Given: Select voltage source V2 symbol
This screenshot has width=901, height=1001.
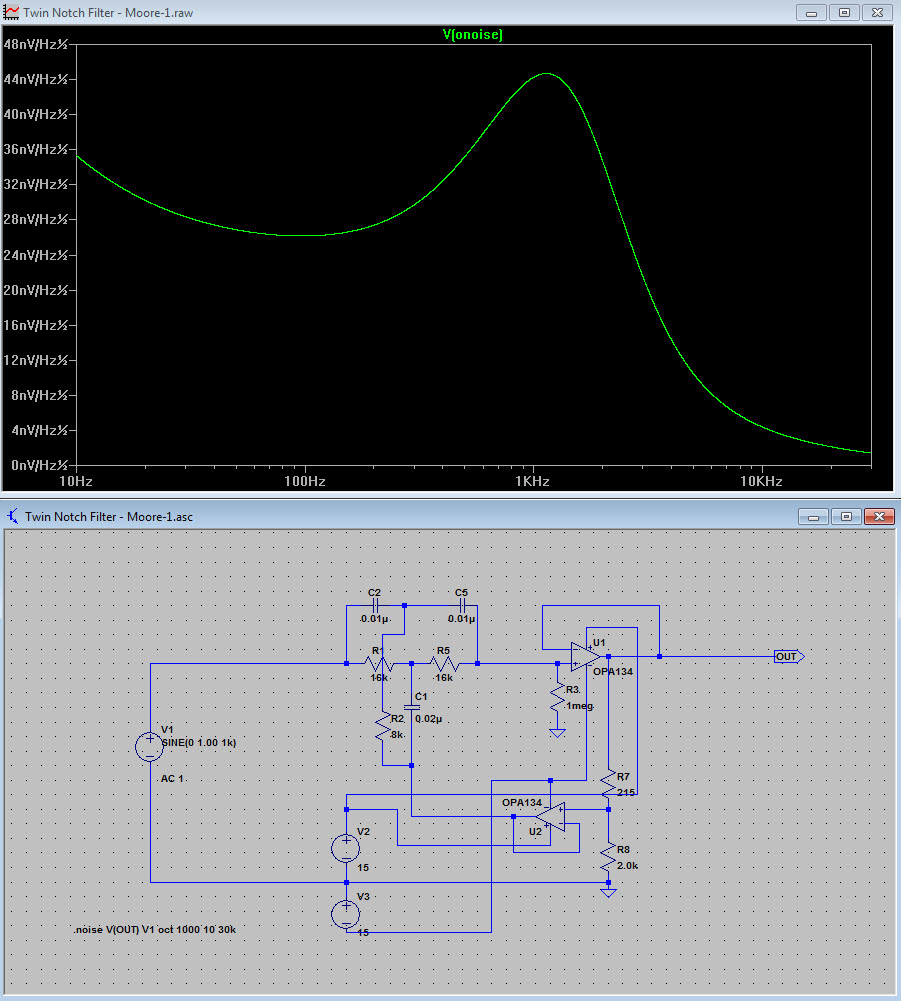Looking at the screenshot, I should (x=345, y=848).
